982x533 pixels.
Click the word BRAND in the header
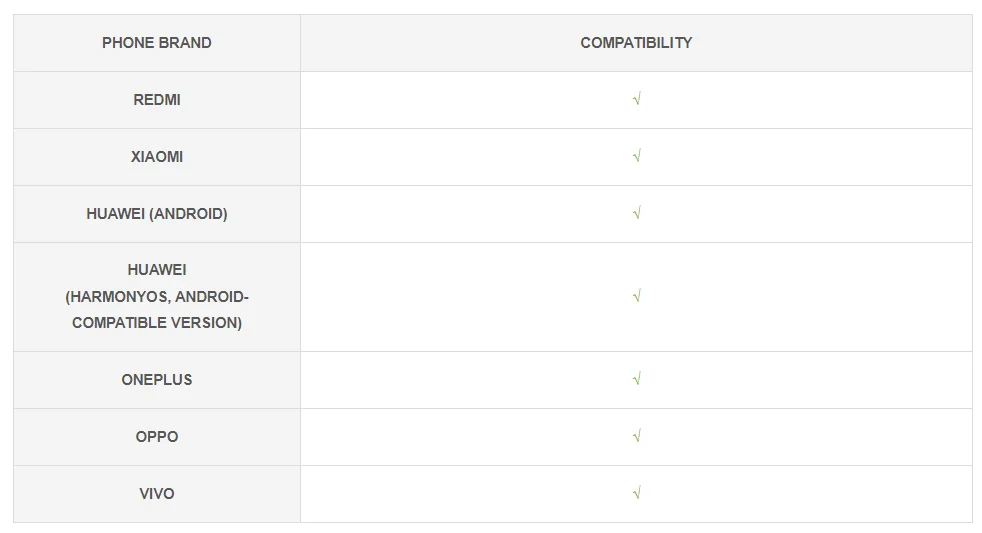click(x=187, y=43)
